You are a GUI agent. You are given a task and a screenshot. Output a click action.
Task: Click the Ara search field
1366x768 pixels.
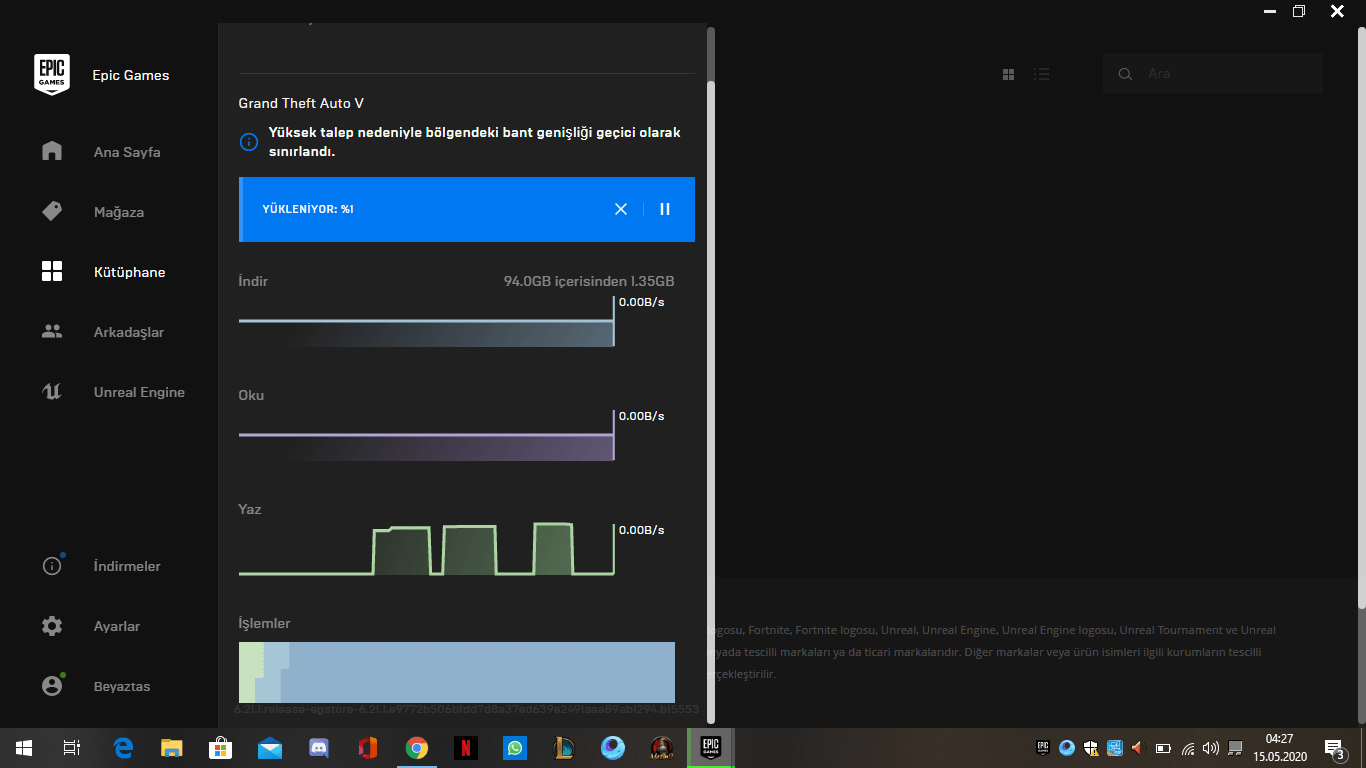click(x=1213, y=74)
